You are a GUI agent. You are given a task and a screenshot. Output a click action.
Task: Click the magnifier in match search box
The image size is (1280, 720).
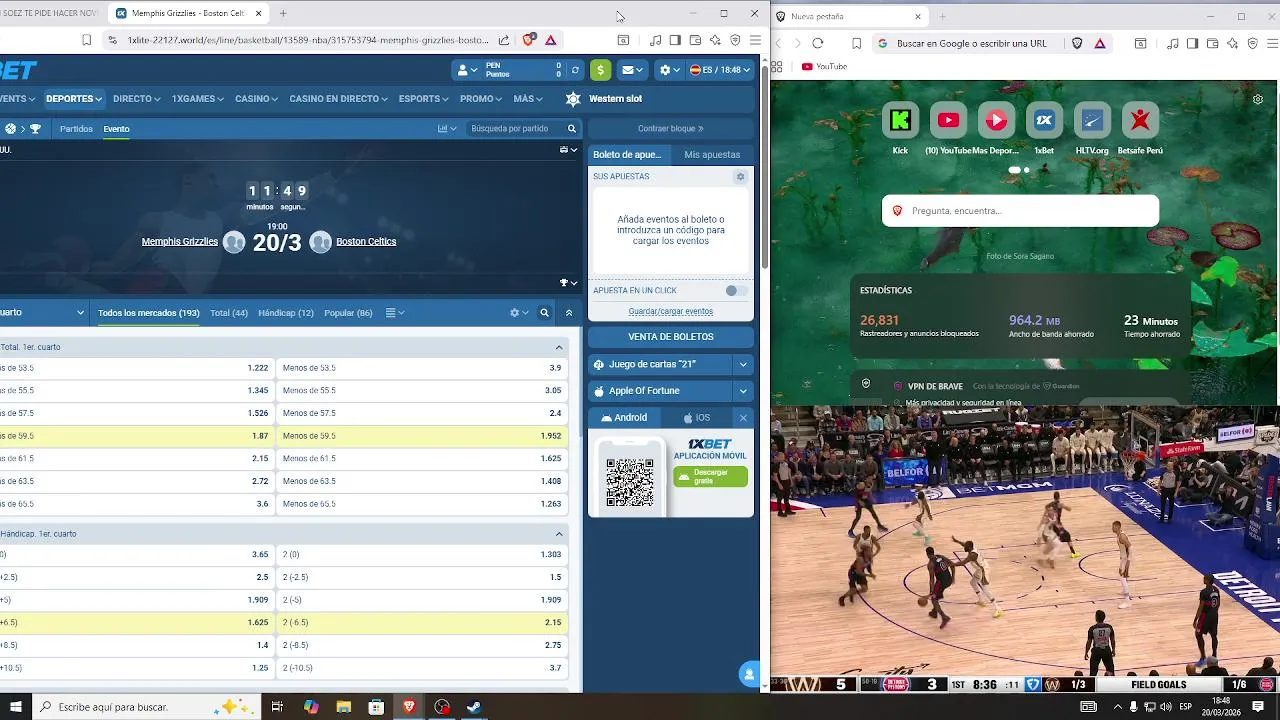(572, 129)
